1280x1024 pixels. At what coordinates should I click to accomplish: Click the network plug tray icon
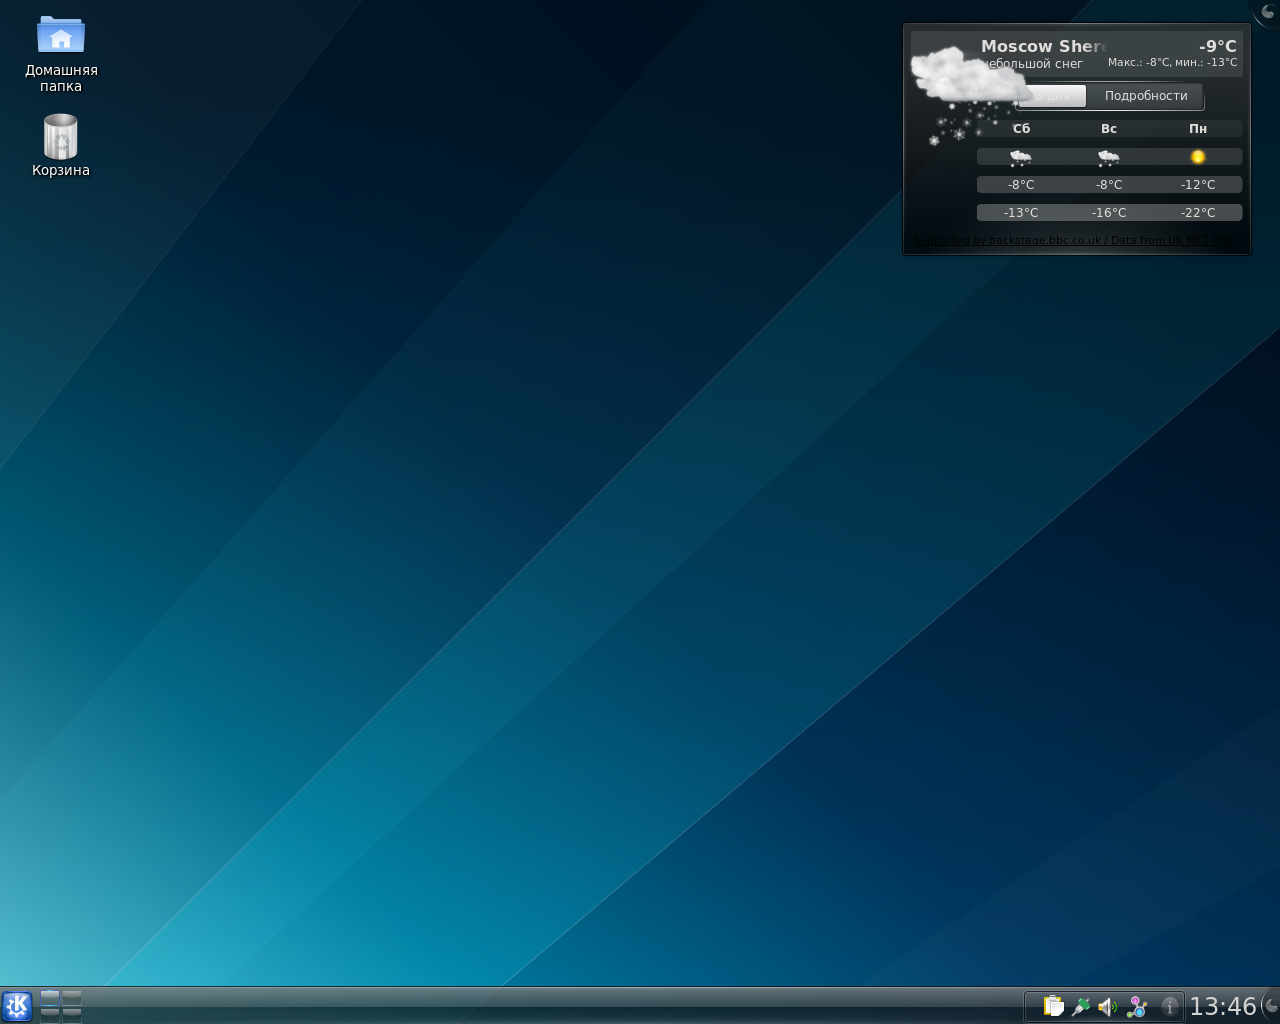(x=1081, y=1006)
